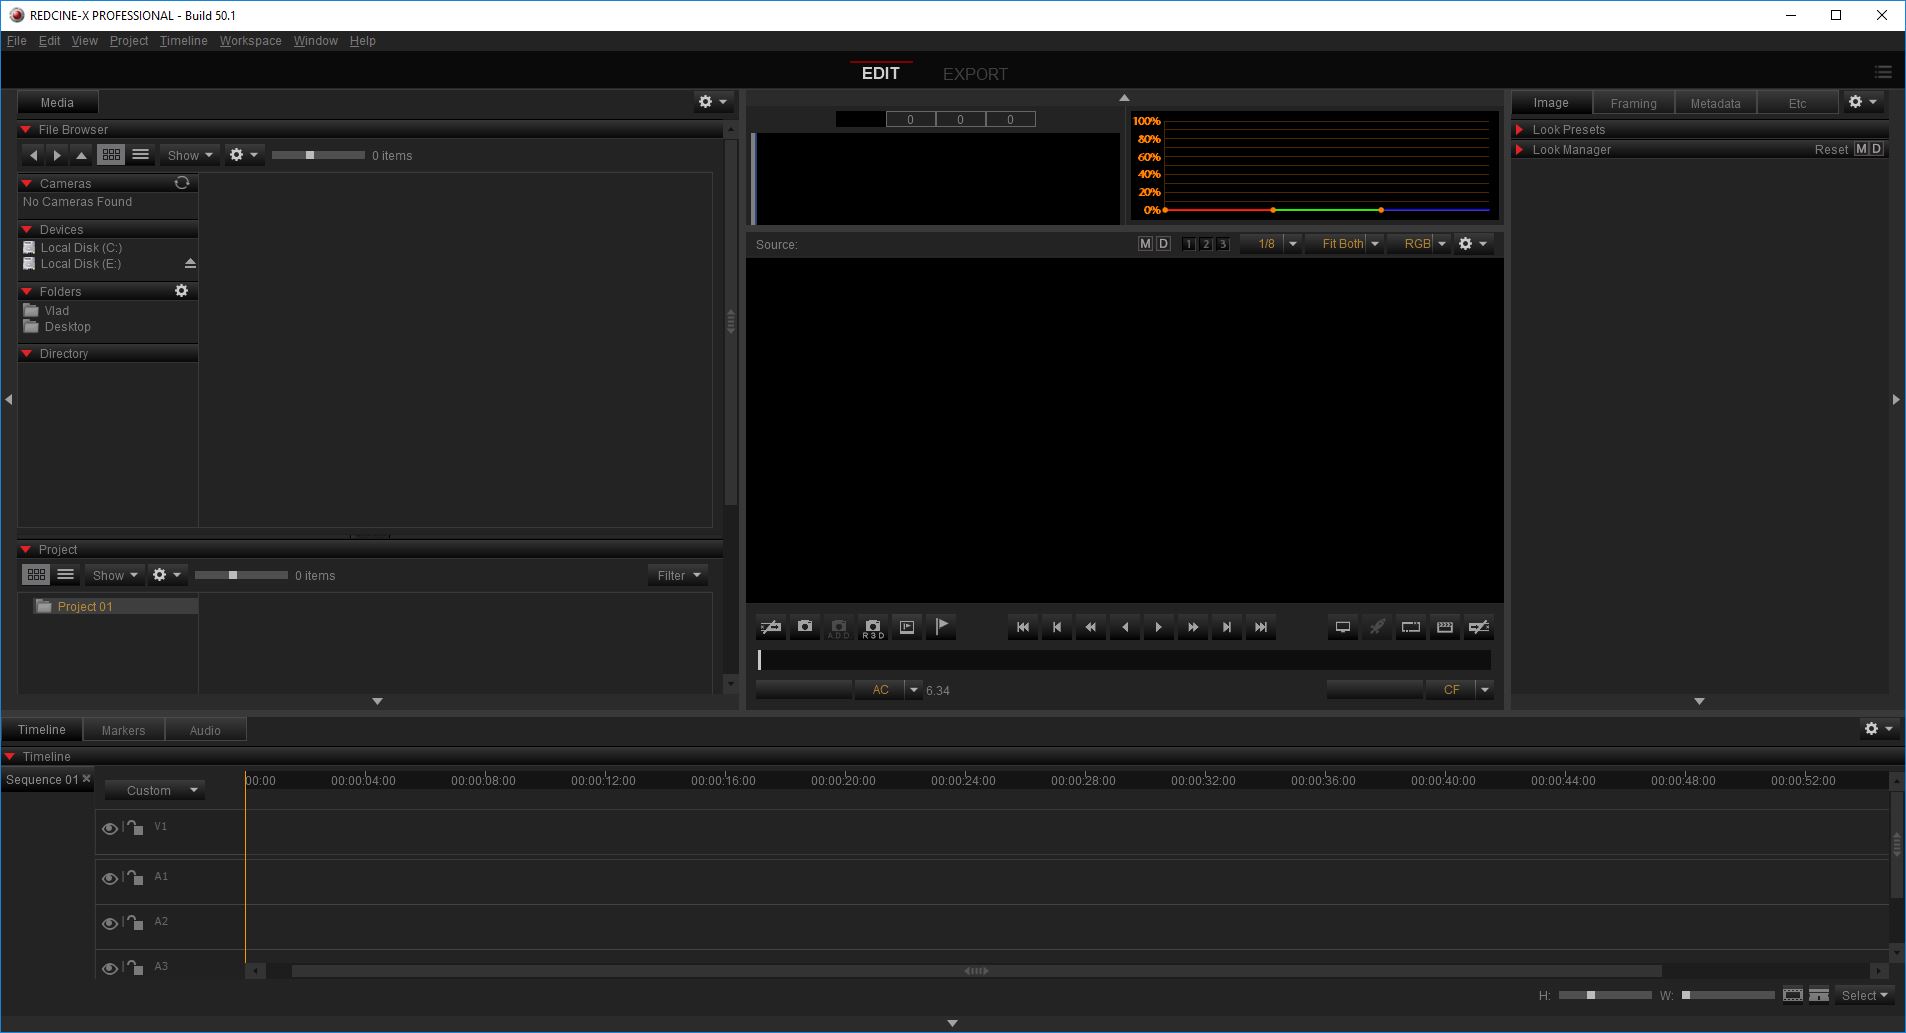Viewport: 1906px width, 1033px height.
Task: Adjust the timeline W width slider
Action: (1728, 995)
